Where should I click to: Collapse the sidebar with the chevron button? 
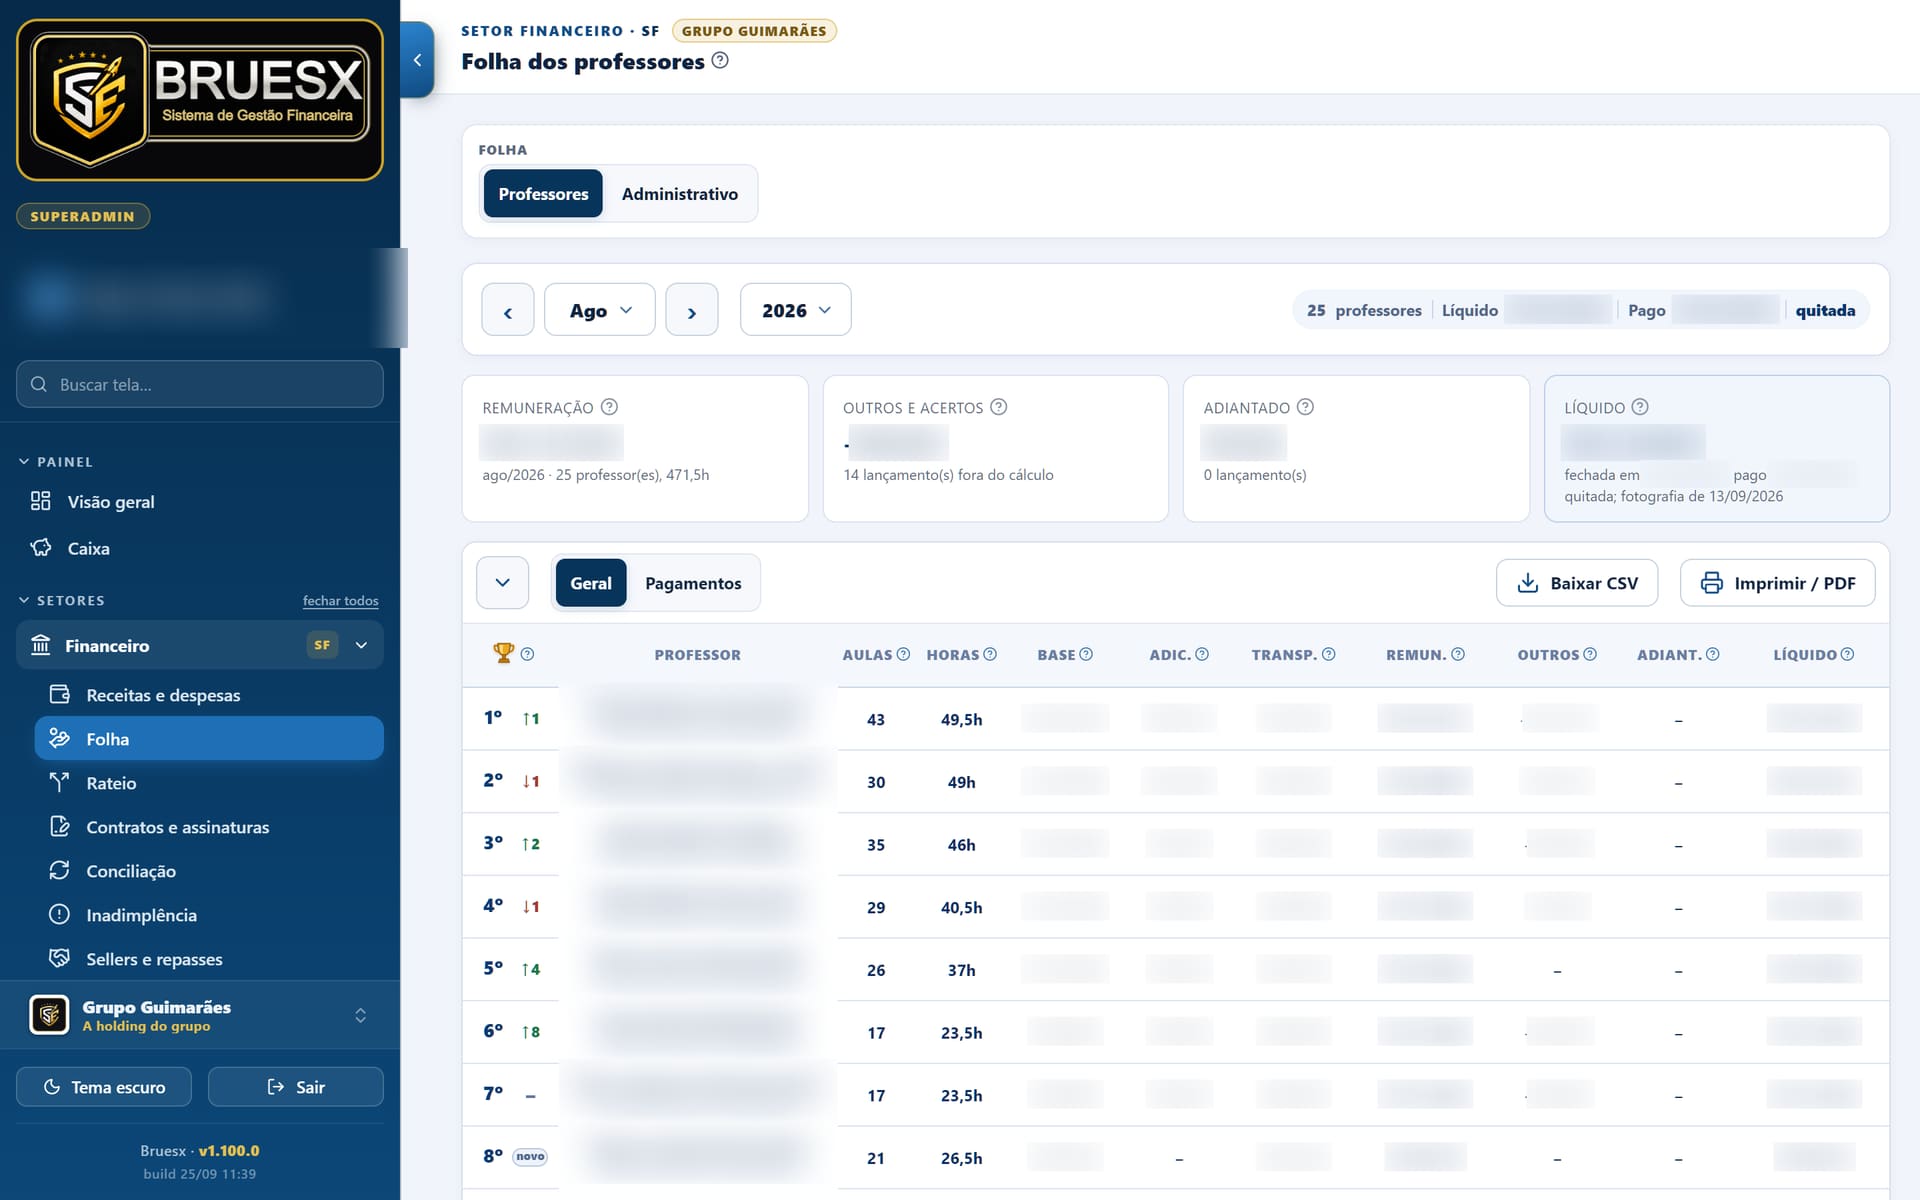pos(417,60)
